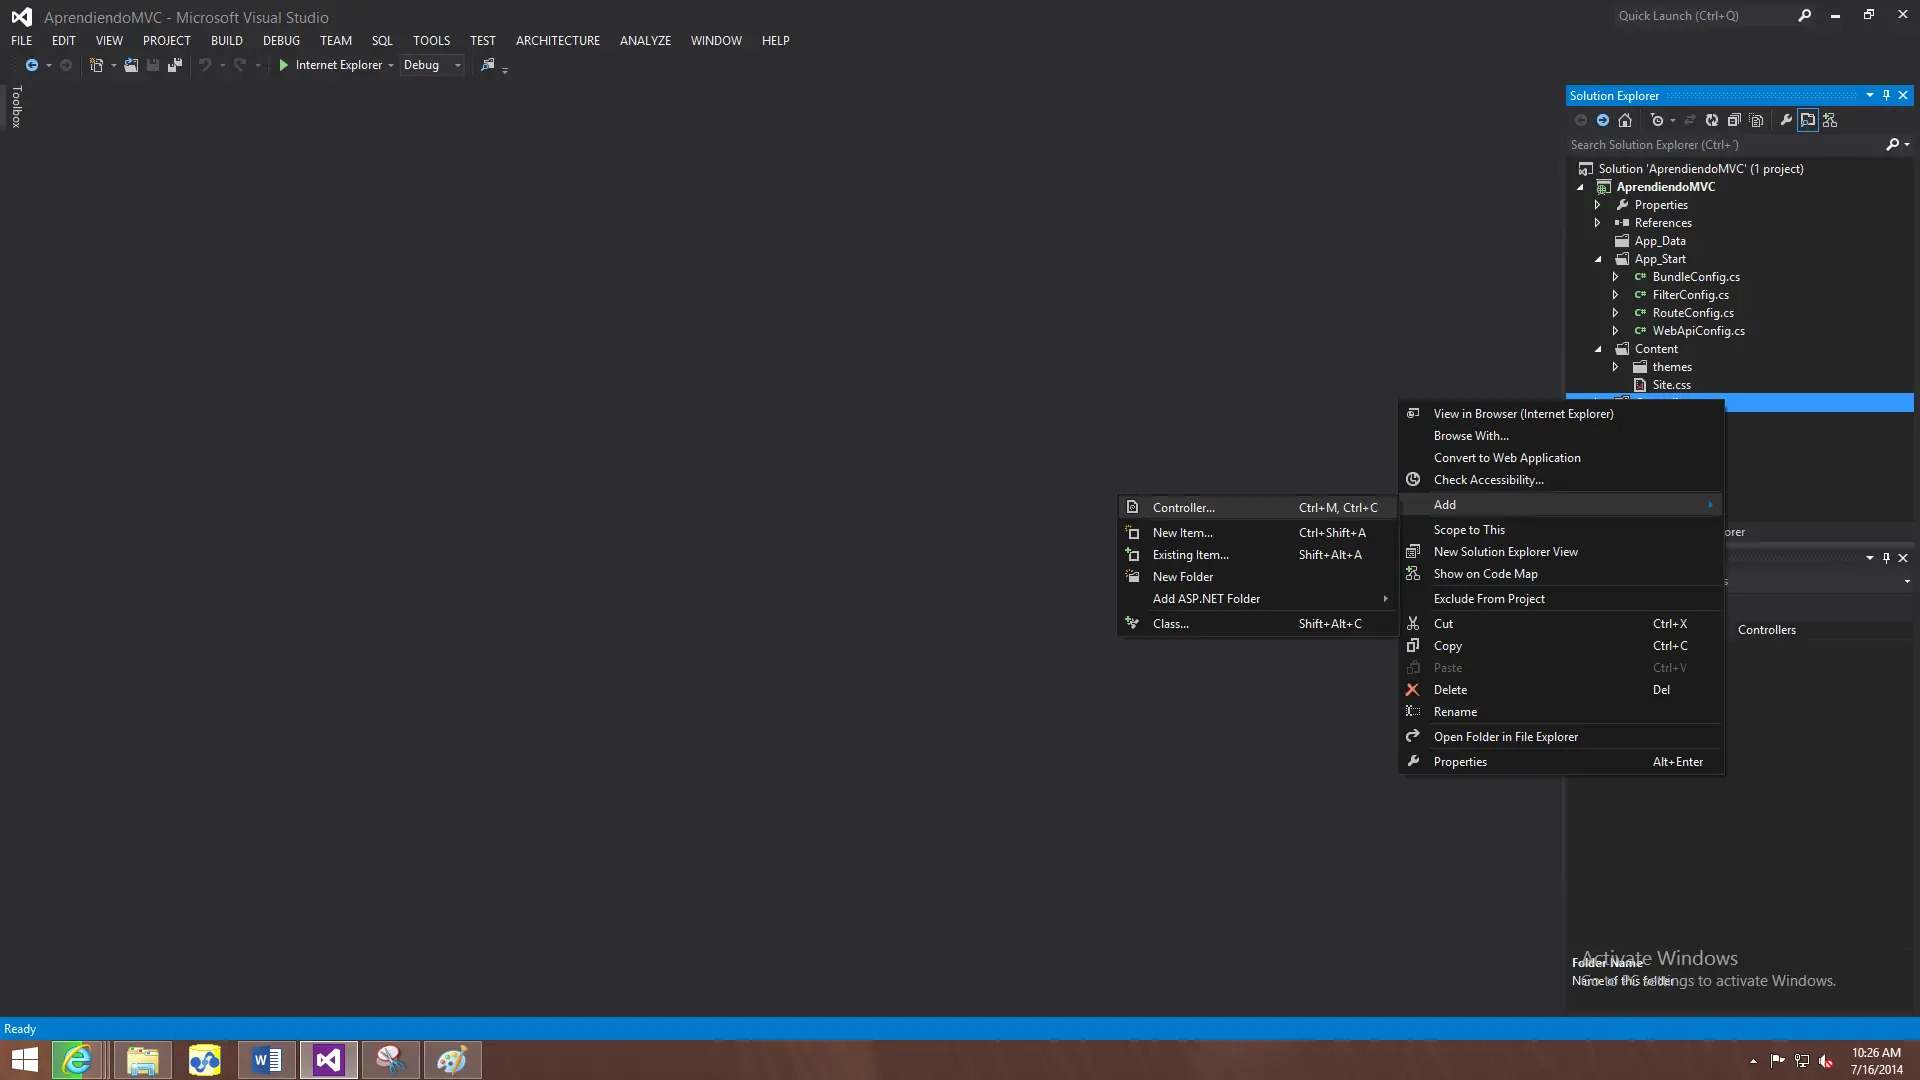Viewport: 1920px width, 1080px height.
Task: Click the Solution Explorer Forward arrow
Action: point(1603,120)
